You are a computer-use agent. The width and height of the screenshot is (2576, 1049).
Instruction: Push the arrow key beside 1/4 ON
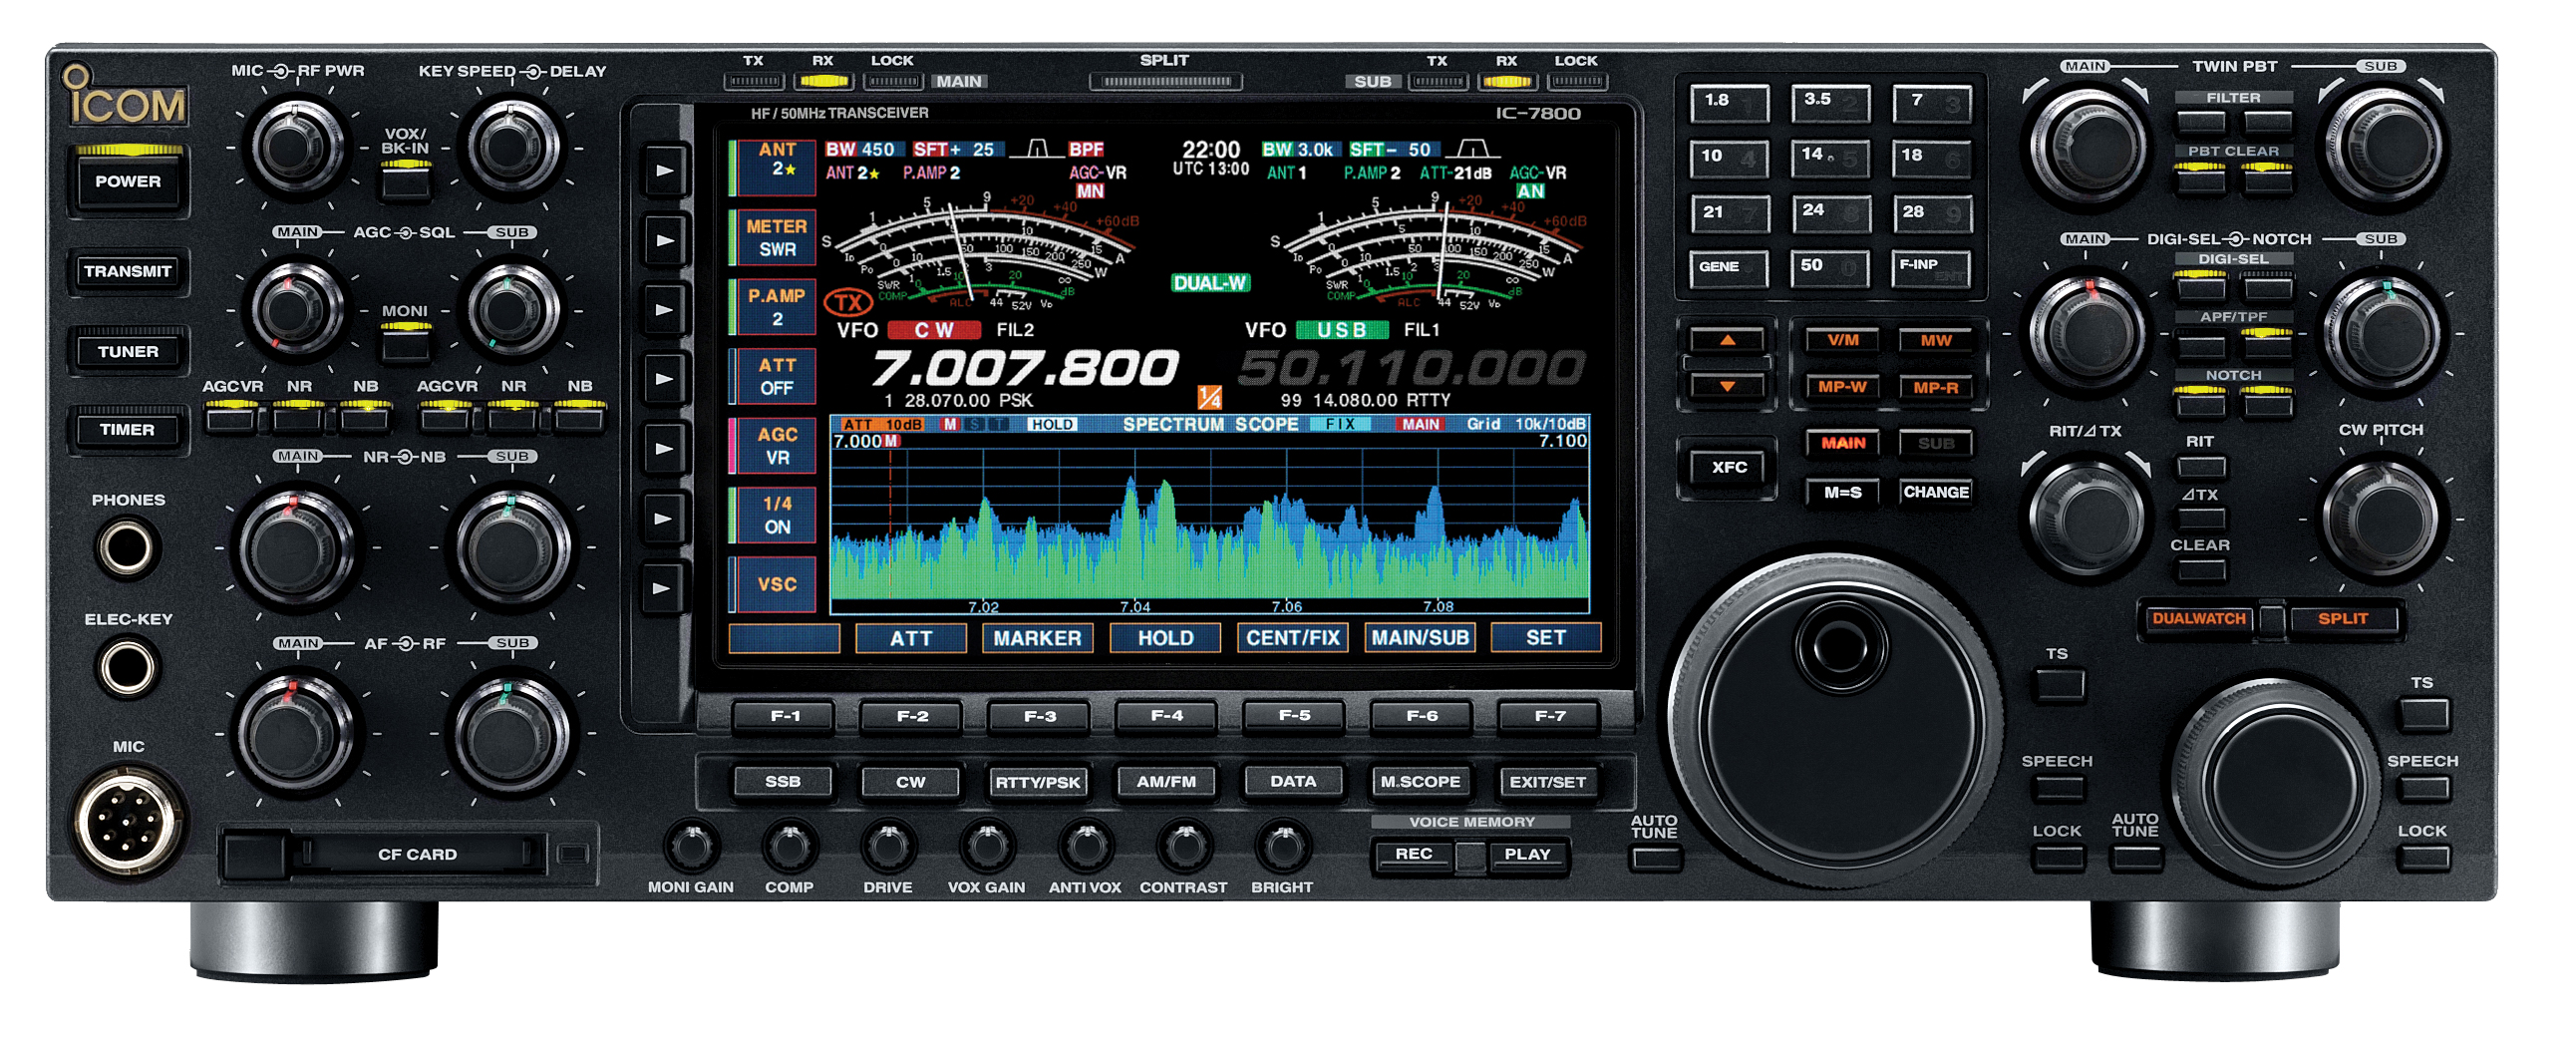coord(664,519)
